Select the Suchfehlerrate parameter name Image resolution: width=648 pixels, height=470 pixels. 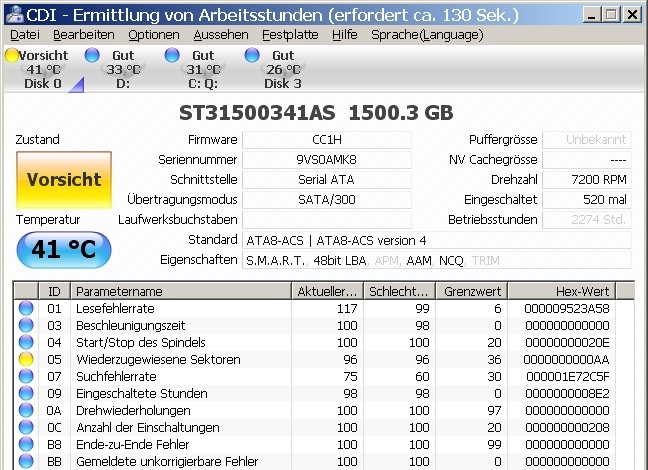pos(116,376)
